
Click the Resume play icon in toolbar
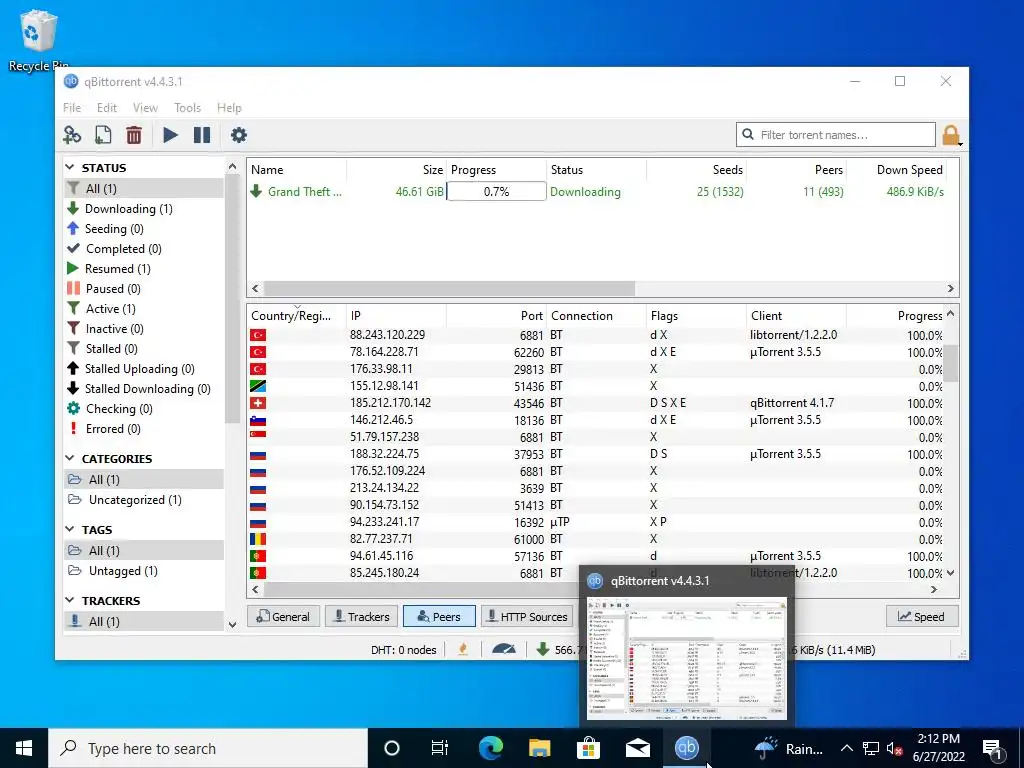[170, 135]
